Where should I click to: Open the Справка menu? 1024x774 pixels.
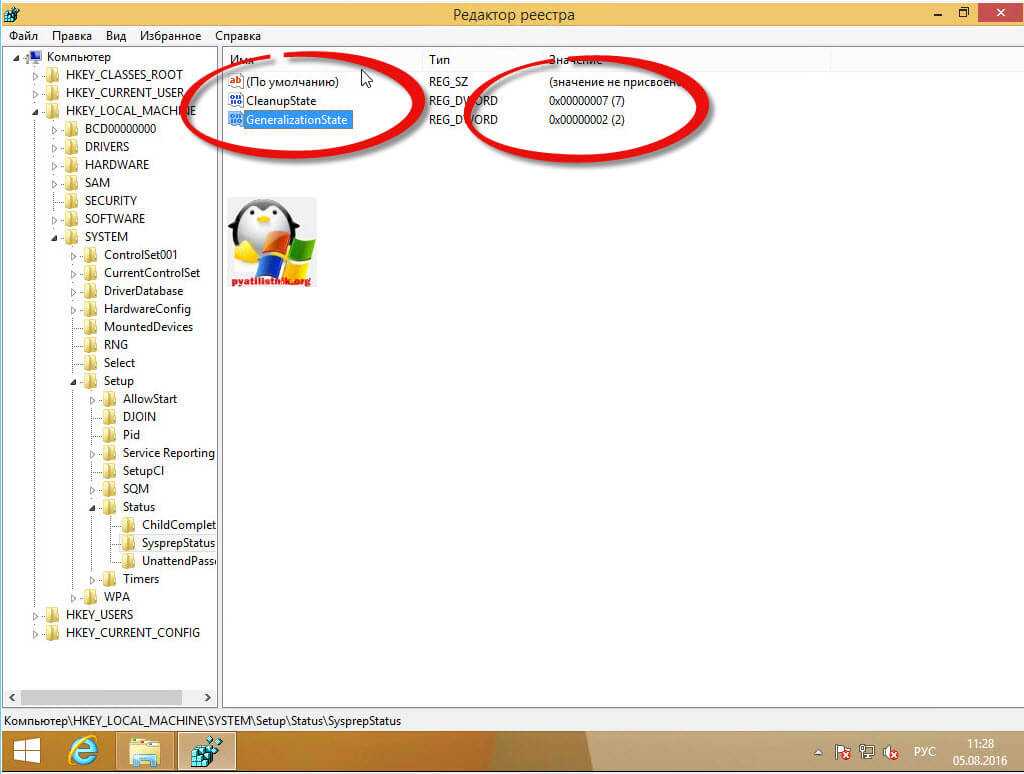click(238, 36)
